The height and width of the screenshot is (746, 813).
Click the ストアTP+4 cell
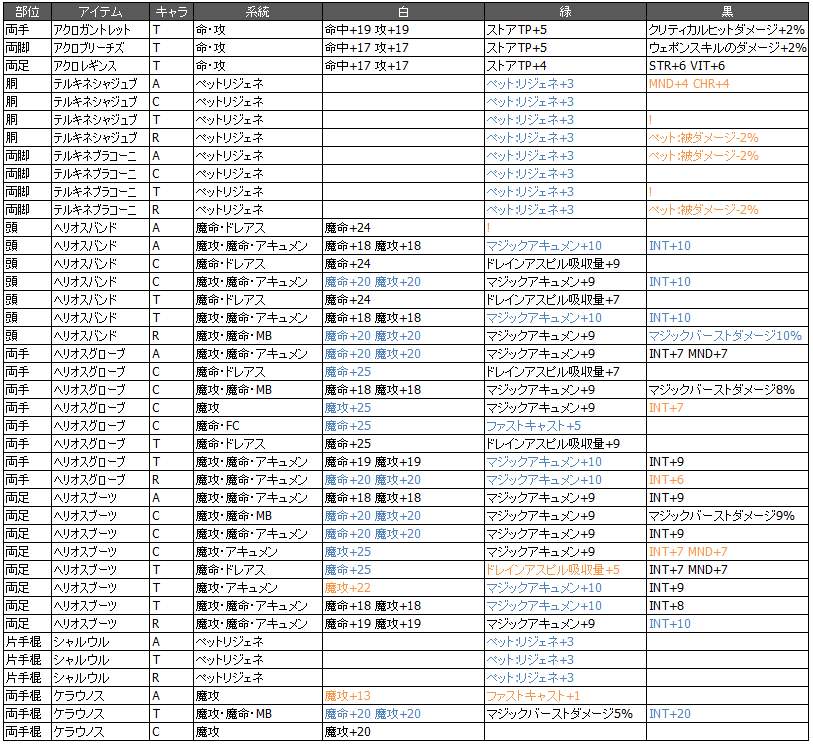(565, 66)
